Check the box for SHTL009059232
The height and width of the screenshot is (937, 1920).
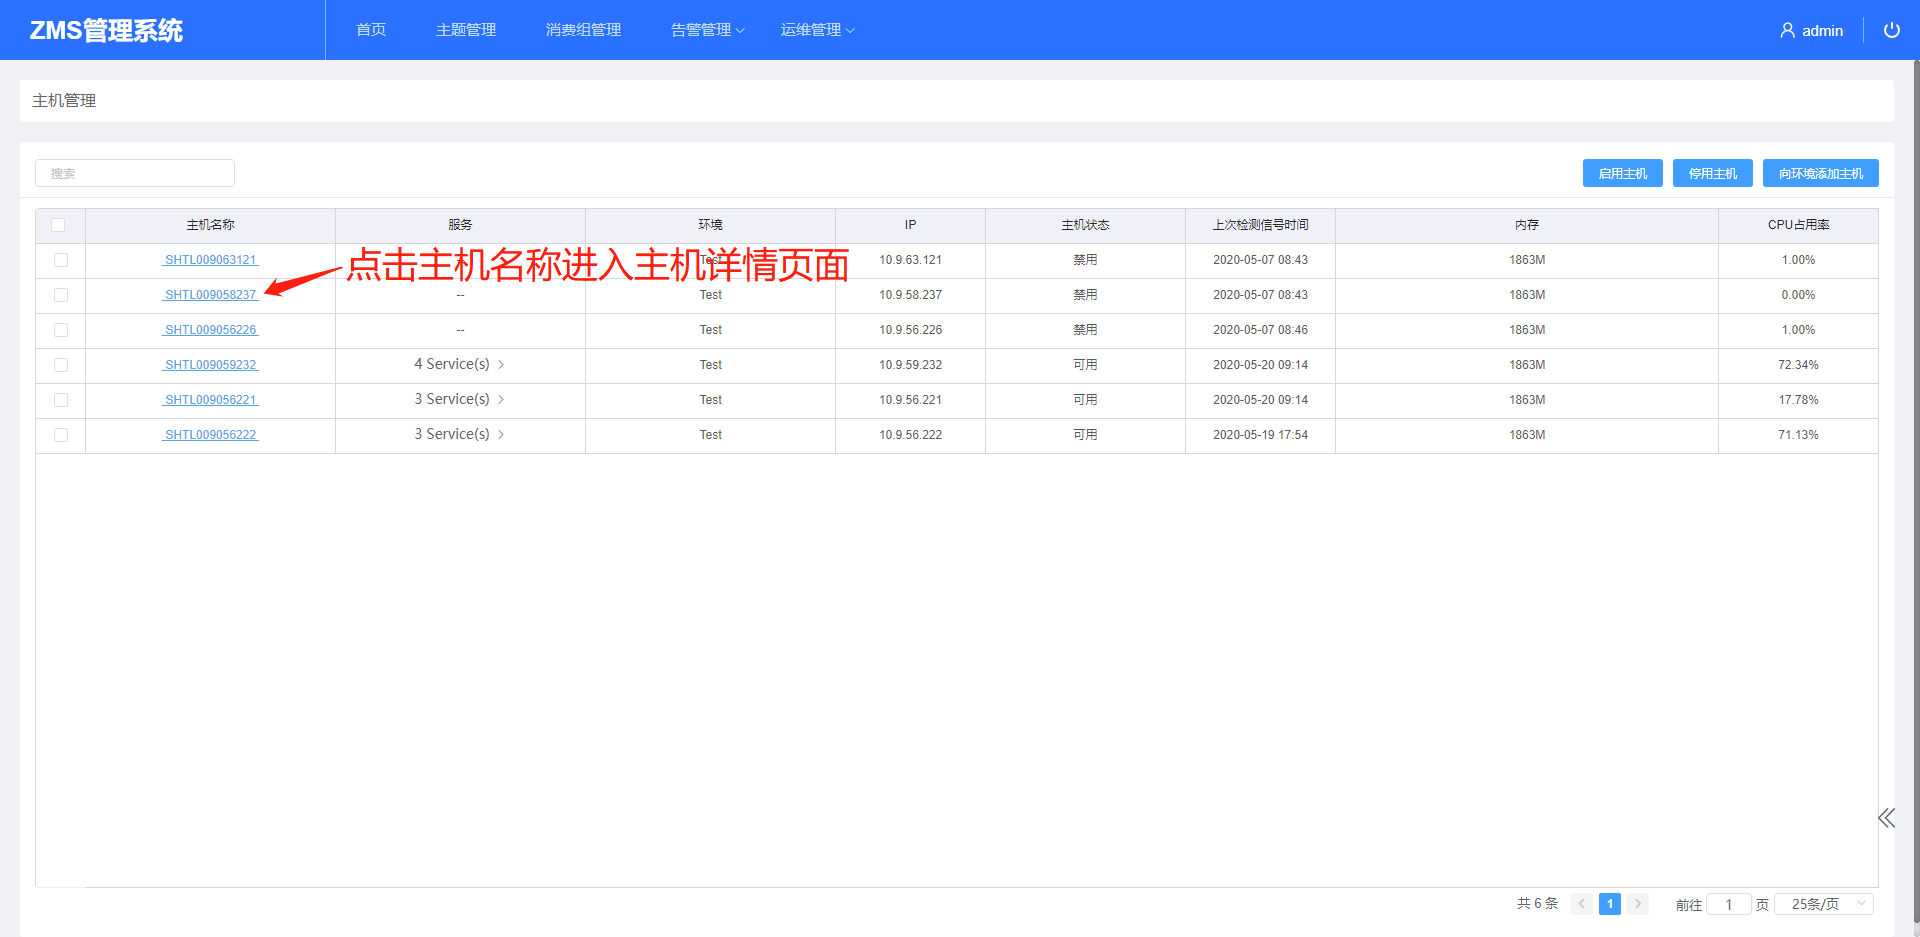pyautogui.click(x=61, y=365)
